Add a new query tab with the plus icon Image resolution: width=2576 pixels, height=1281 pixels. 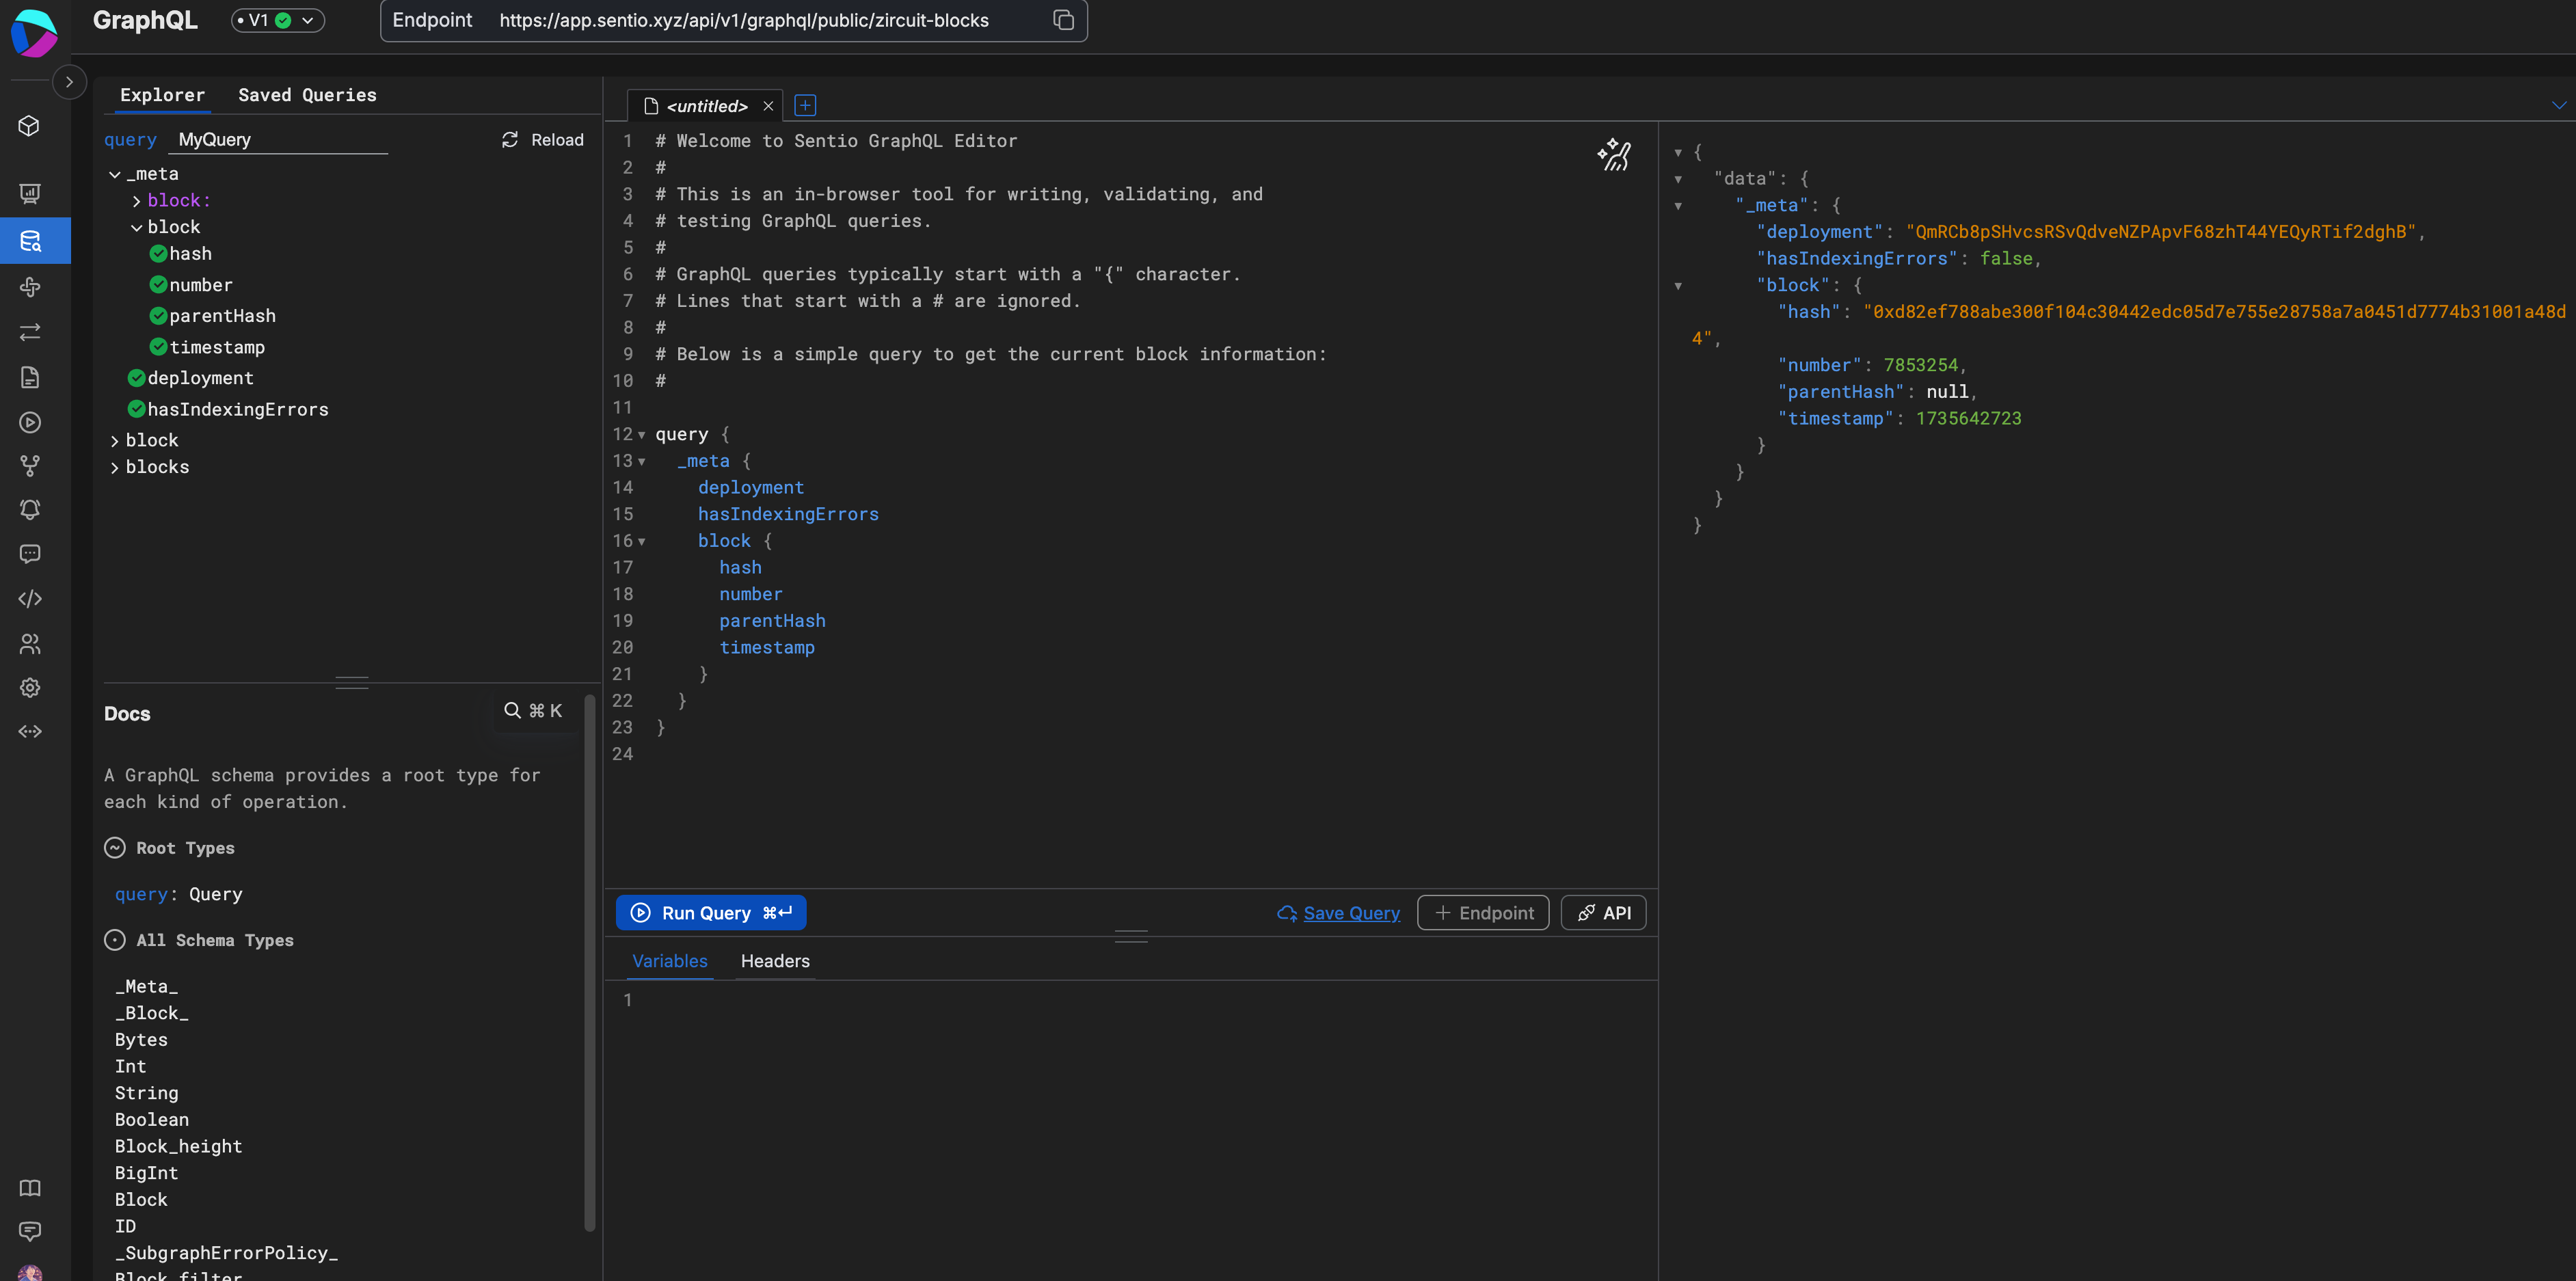[805, 105]
